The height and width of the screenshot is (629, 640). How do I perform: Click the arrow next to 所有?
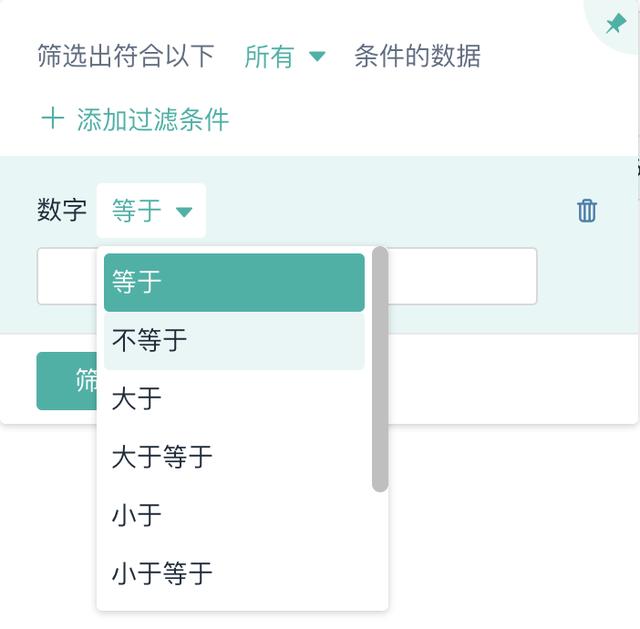click(317, 57)
